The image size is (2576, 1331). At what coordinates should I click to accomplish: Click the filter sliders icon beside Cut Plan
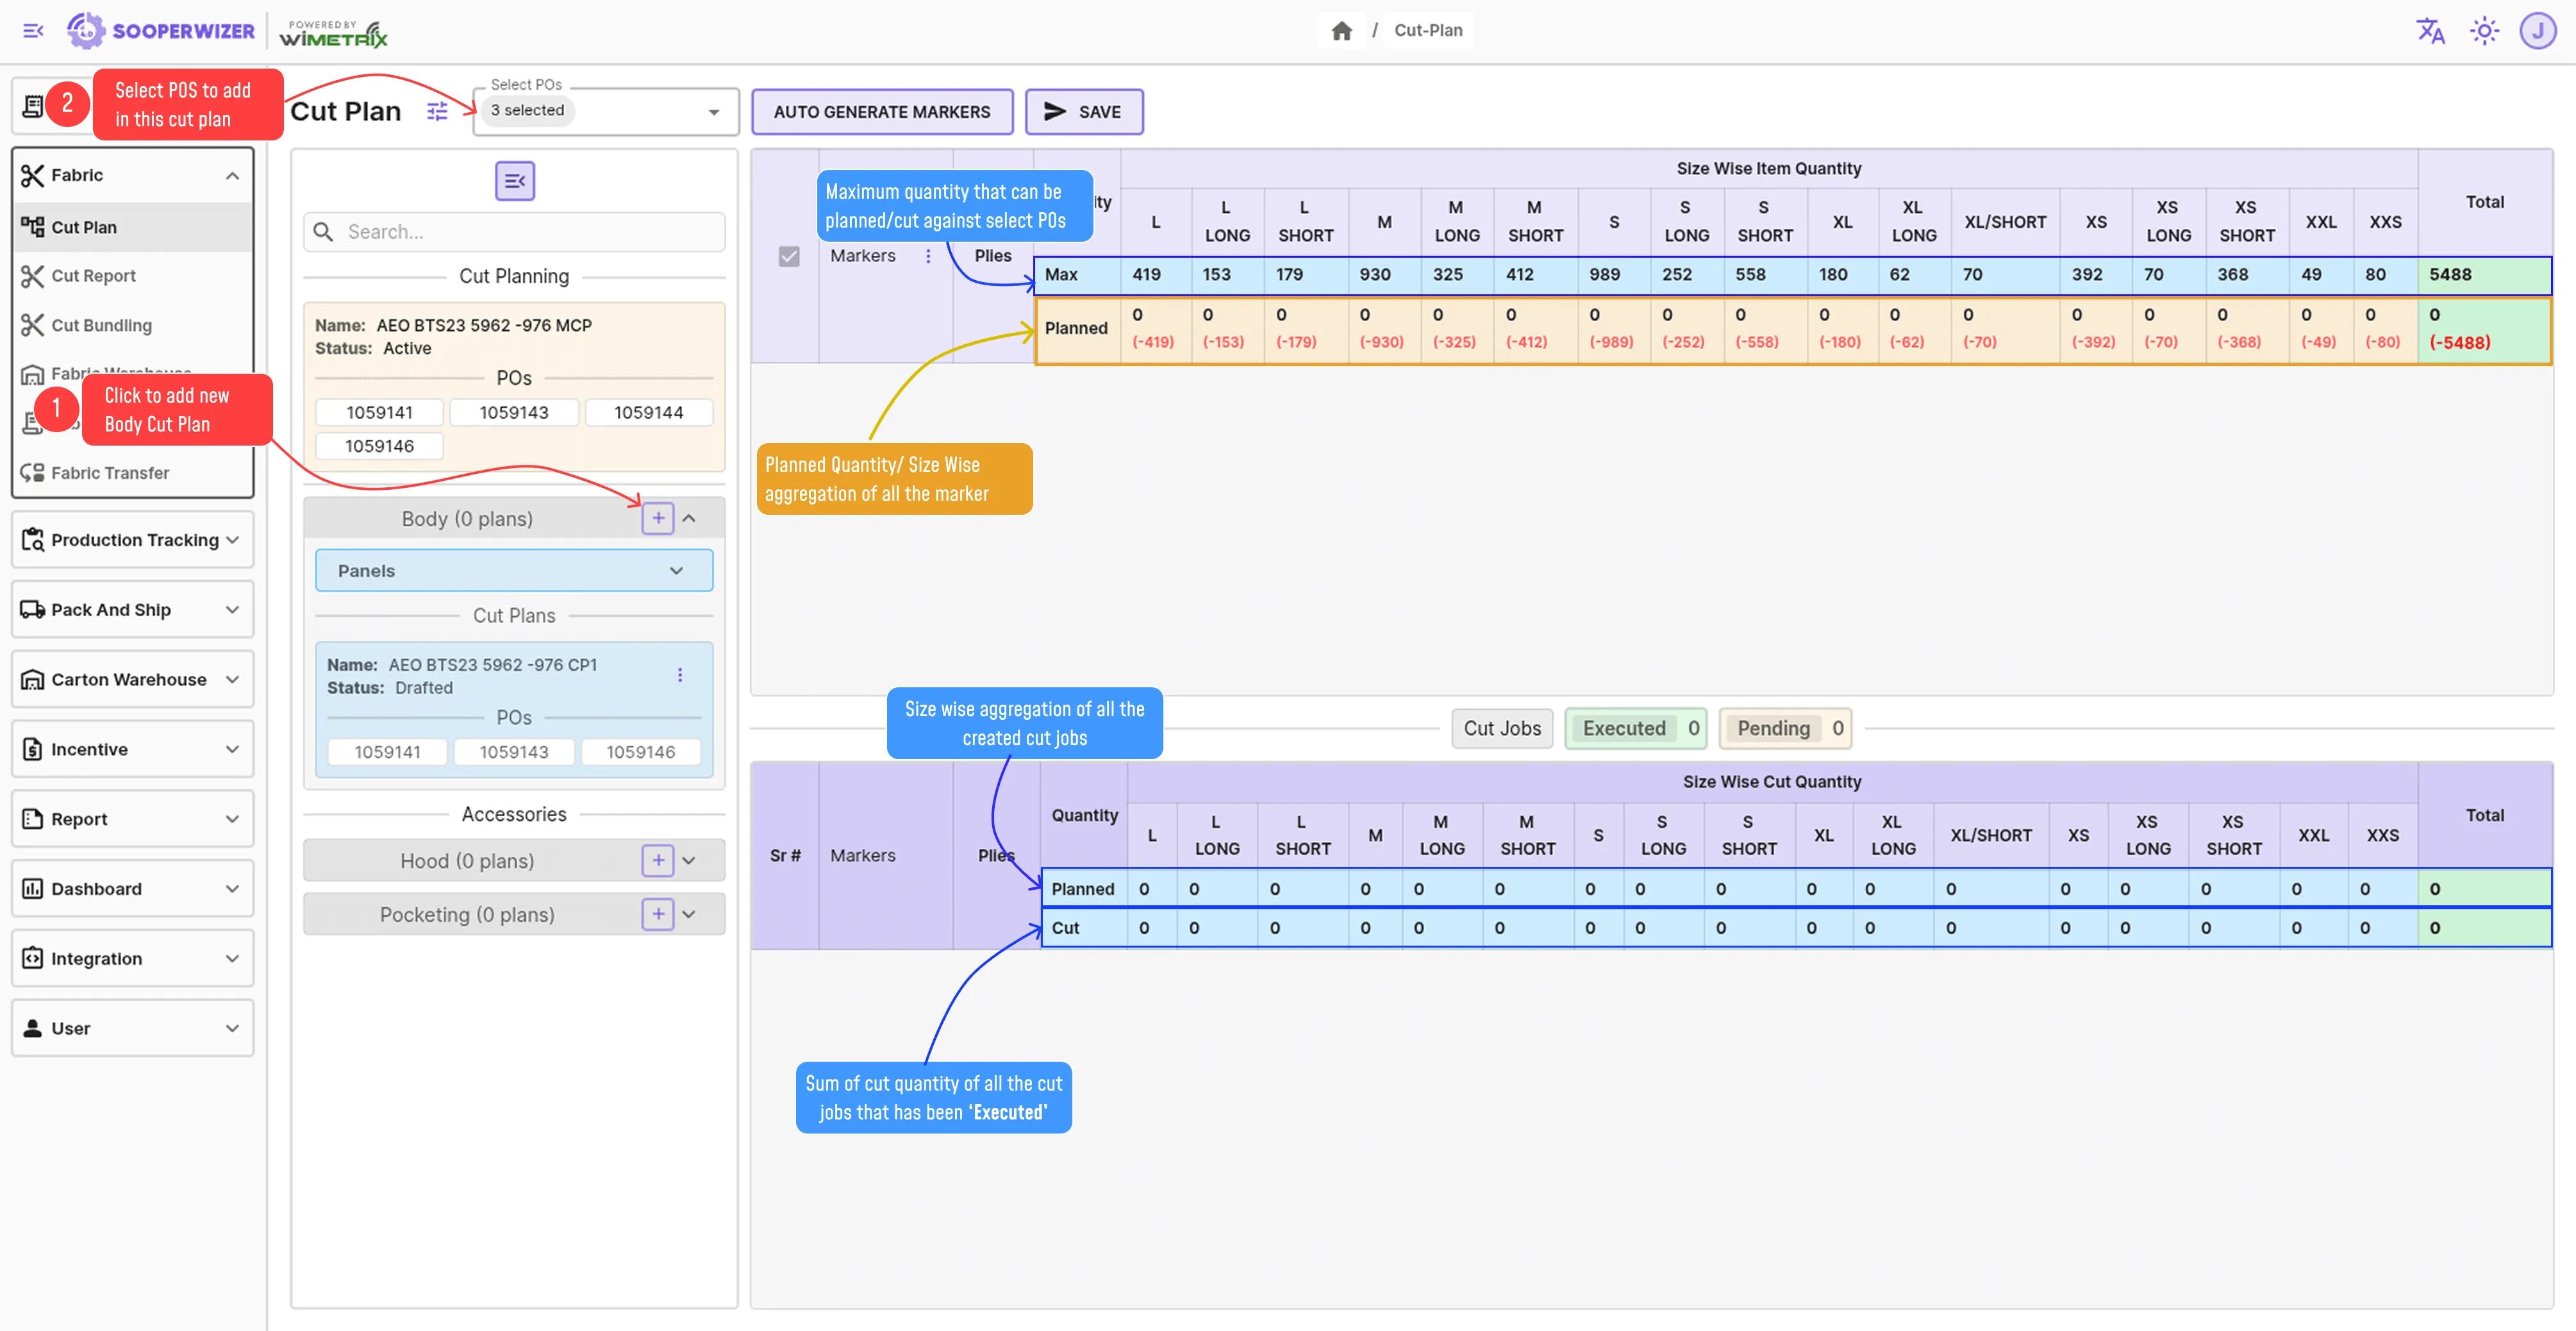pos(437,111)
